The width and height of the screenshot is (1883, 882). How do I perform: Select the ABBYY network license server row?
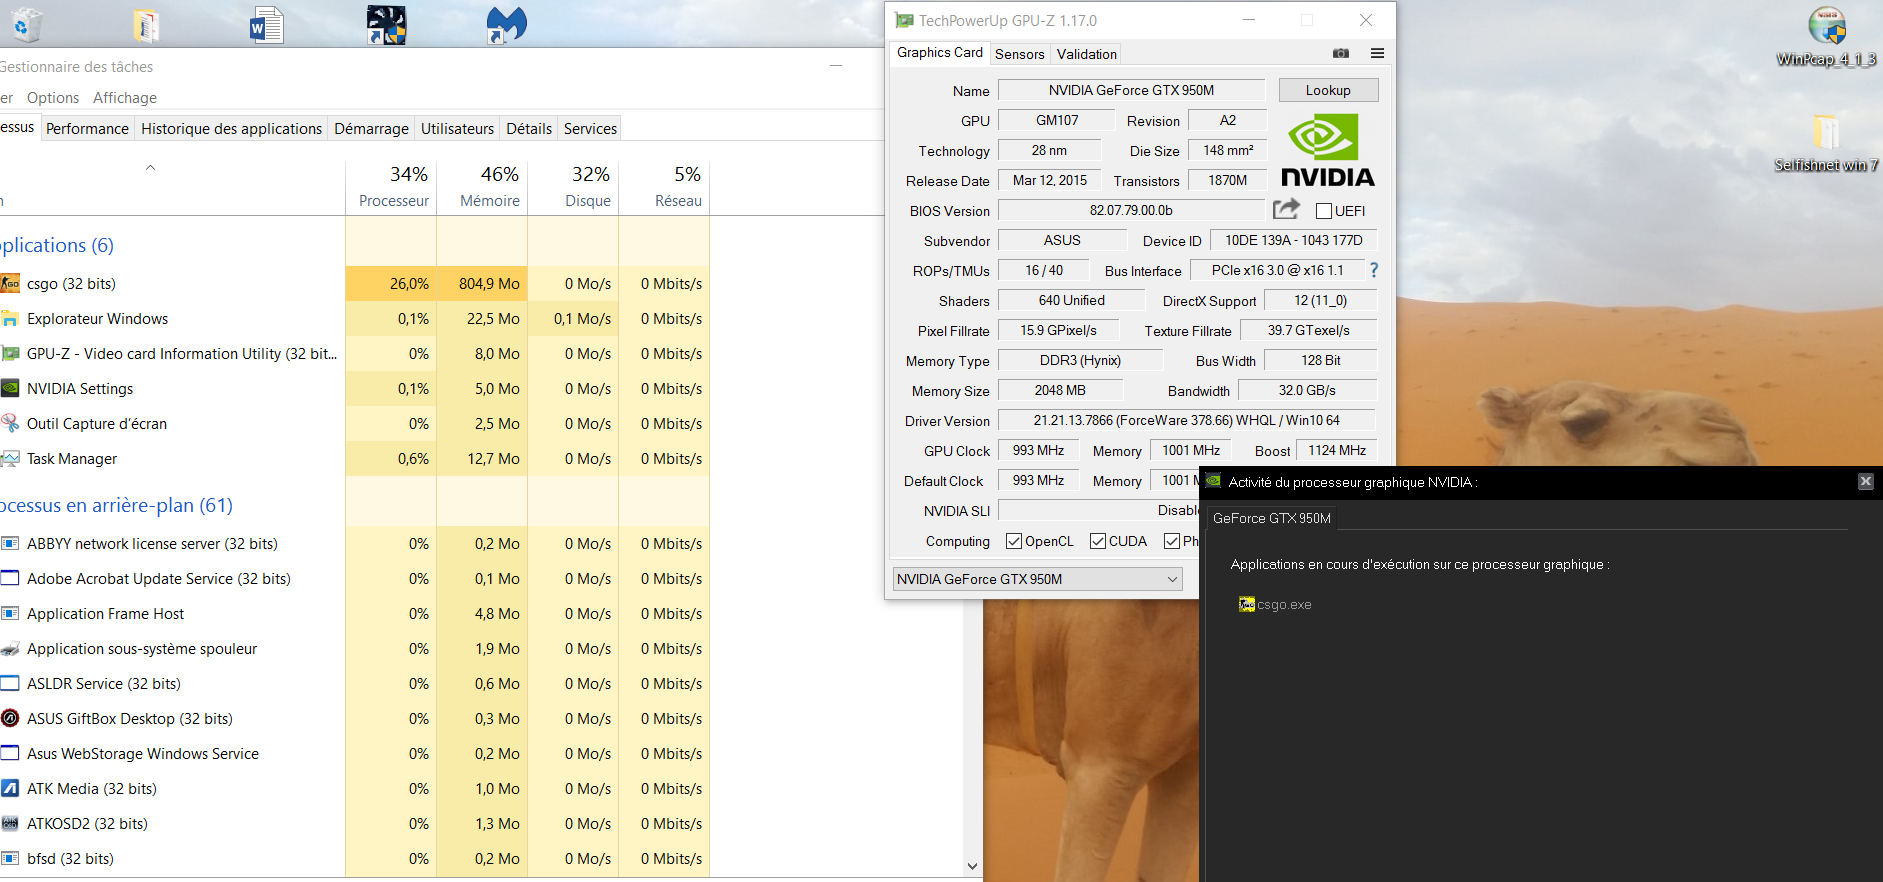pyautogui.click(x=354, y=543)
